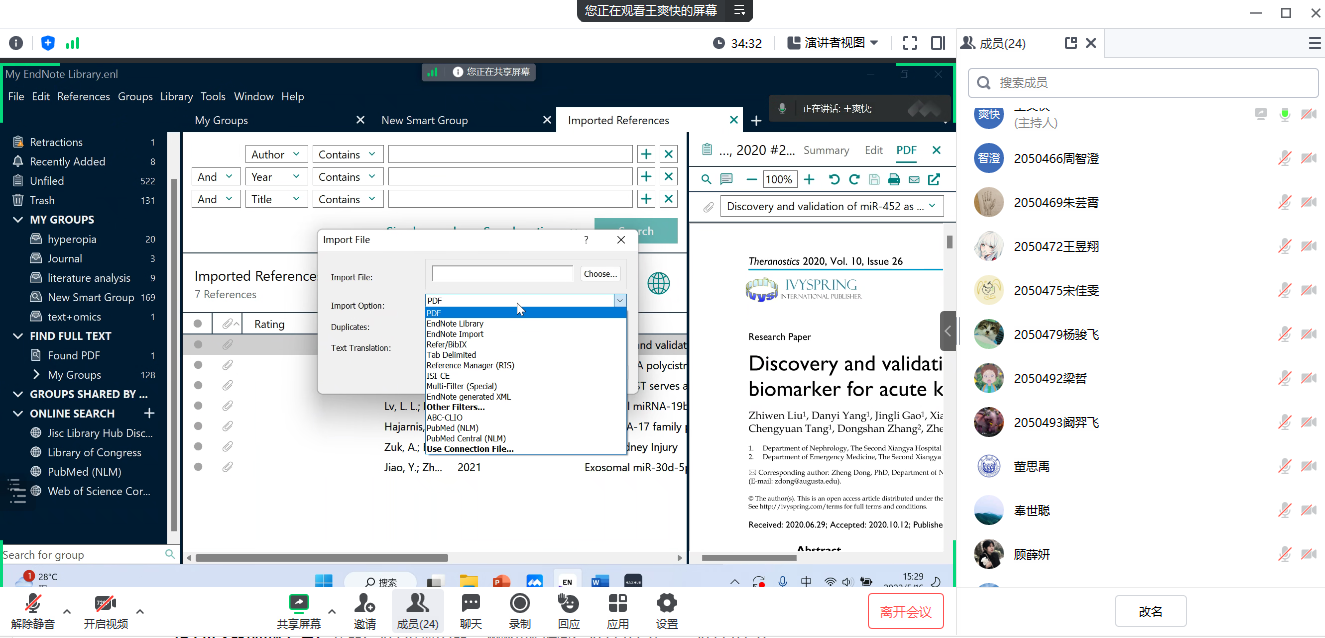This screenshot has height=638, width=1325.
Task: Select PubMed (NLM) online search
Action: pos(86,472)
